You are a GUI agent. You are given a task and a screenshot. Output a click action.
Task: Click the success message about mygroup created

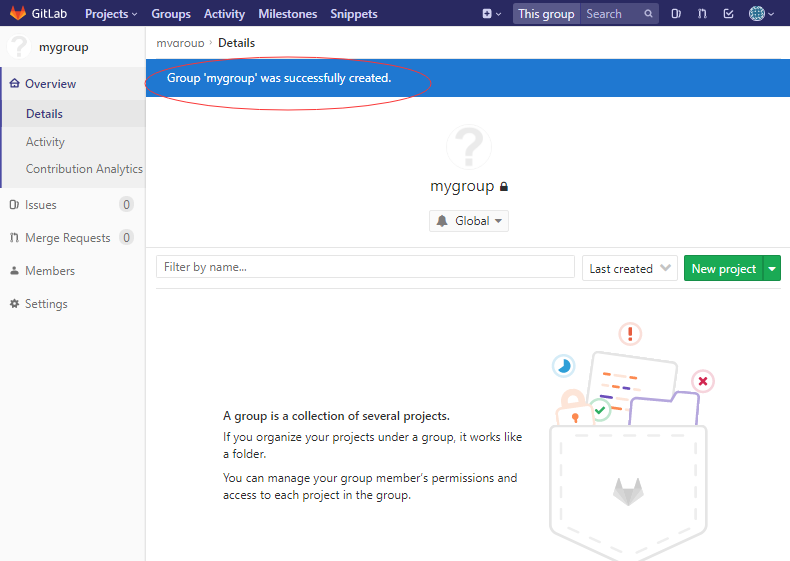pos(279,78)
